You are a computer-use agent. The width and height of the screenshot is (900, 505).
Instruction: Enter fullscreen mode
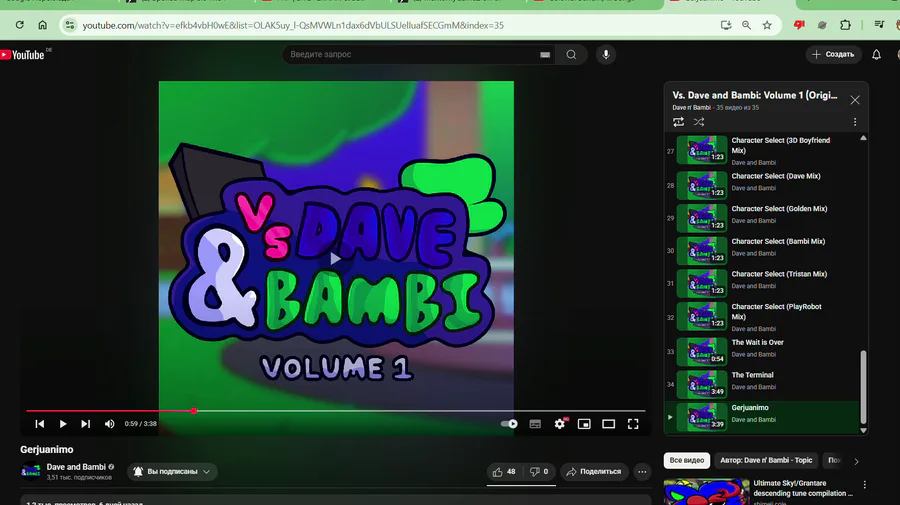[x=633, y=424]
